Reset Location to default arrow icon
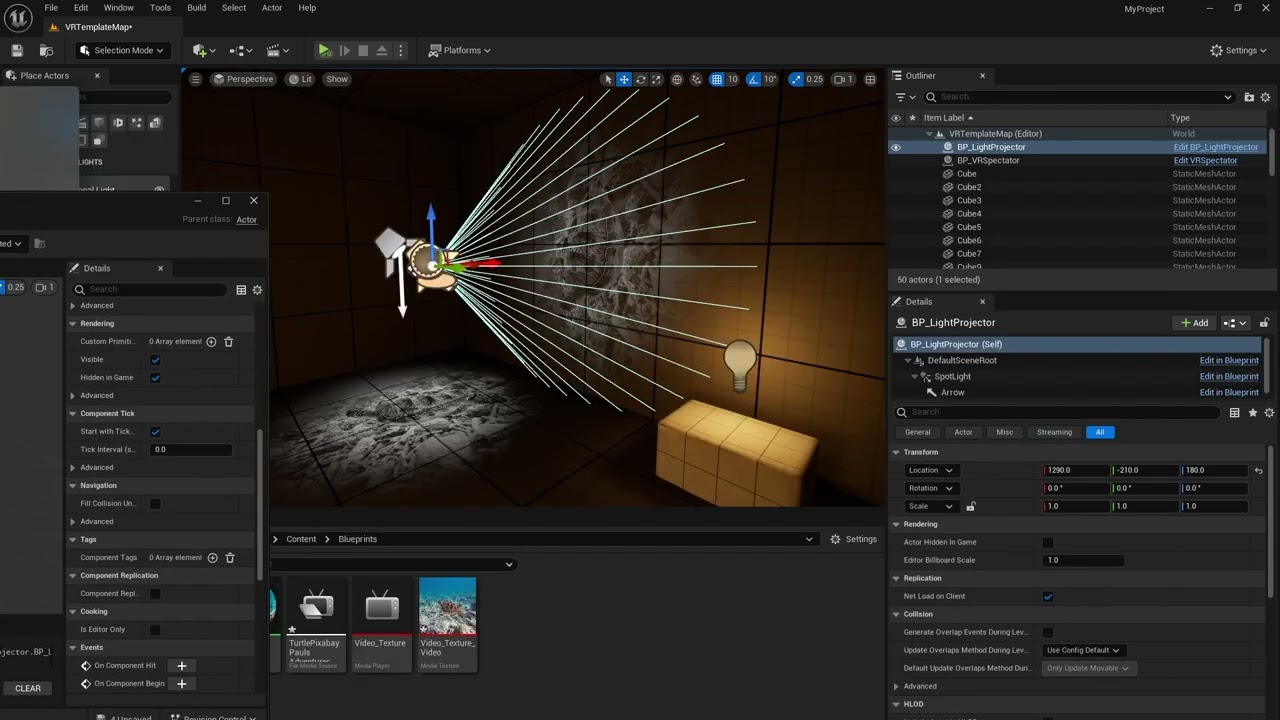Viewport: 1280px width, 720px height. click(x=1258, y=470)
